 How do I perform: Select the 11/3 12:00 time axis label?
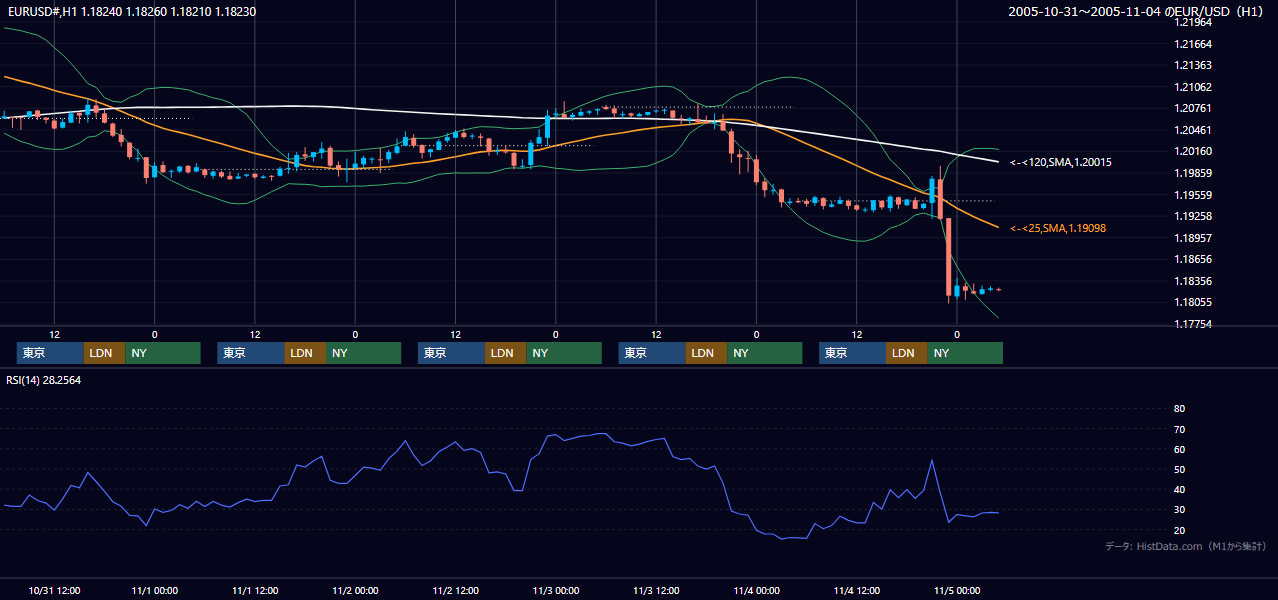(656, 590)
